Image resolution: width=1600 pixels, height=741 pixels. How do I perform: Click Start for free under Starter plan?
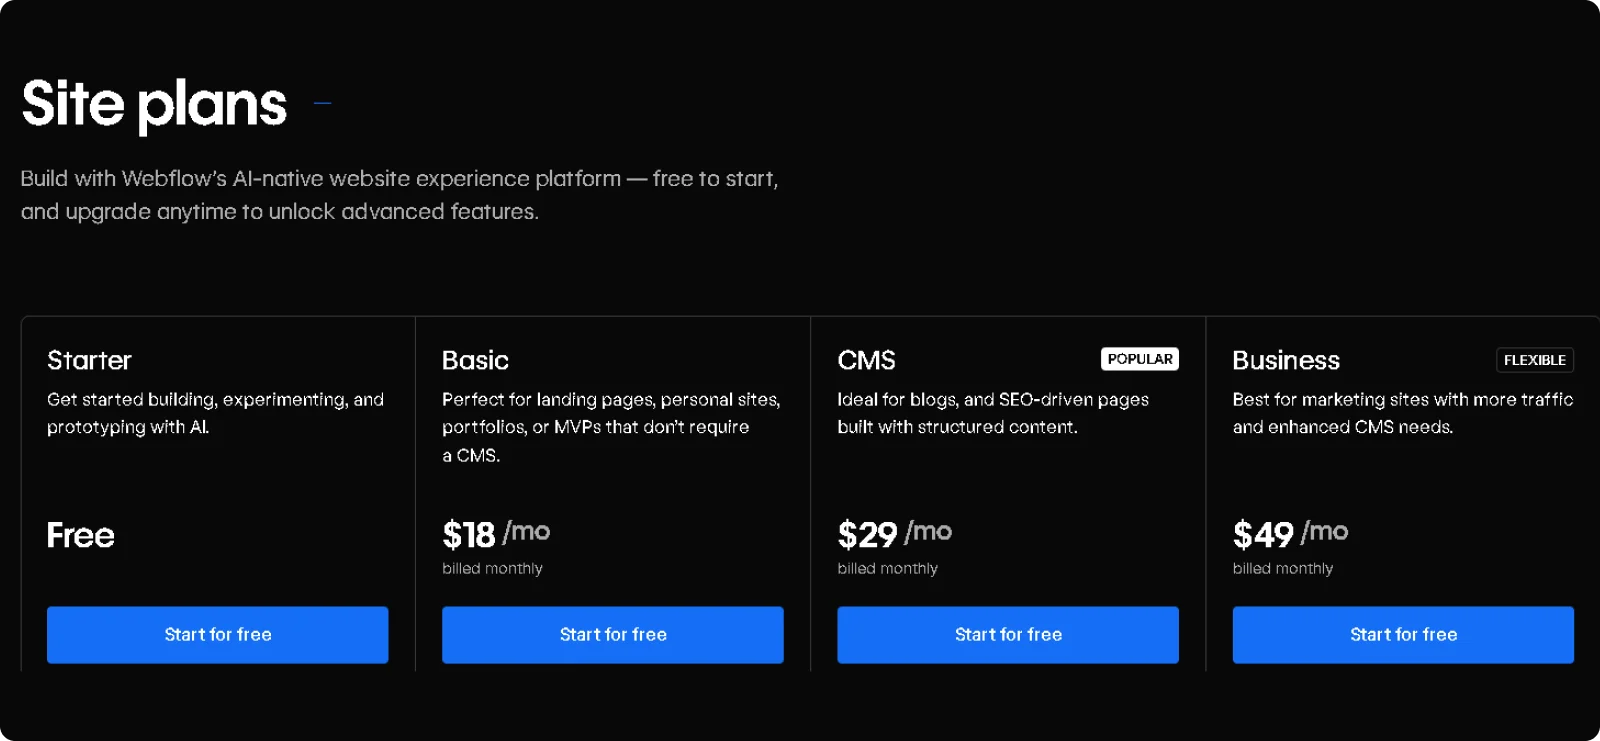(x=217, y=635)
